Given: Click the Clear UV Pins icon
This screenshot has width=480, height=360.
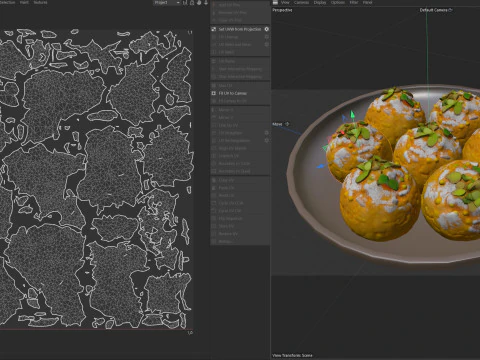Looking at the screenshot, I should coord(214,20).
